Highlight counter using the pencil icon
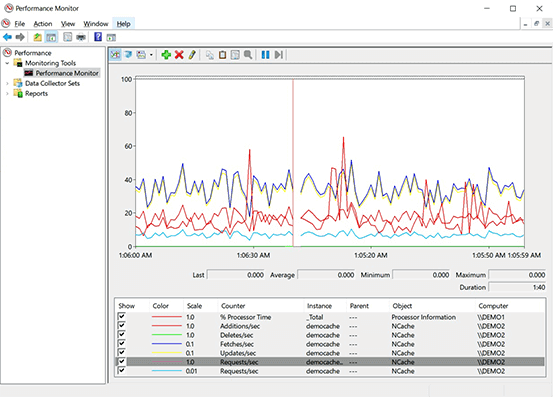This screenshot has height=397, width=553. (192, 55)
